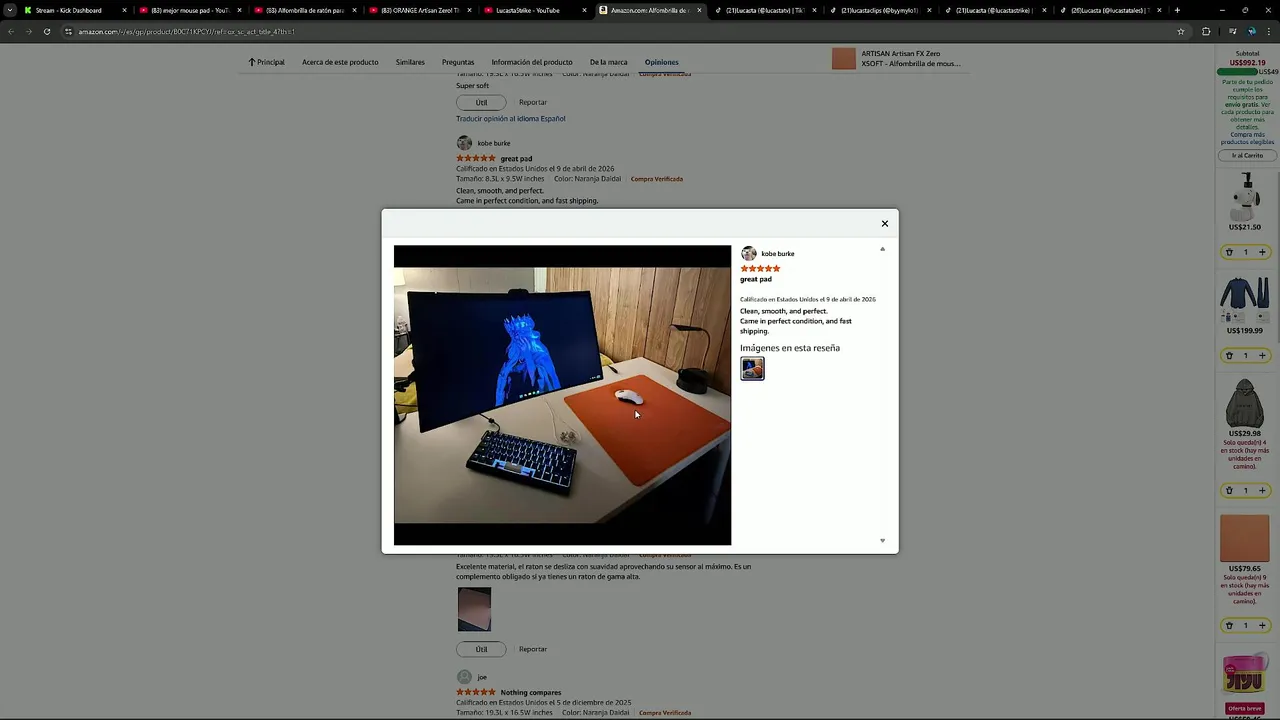
Task: Switch to ORANGE Artisan Zero YouTube tab
Action: [420, 10]
